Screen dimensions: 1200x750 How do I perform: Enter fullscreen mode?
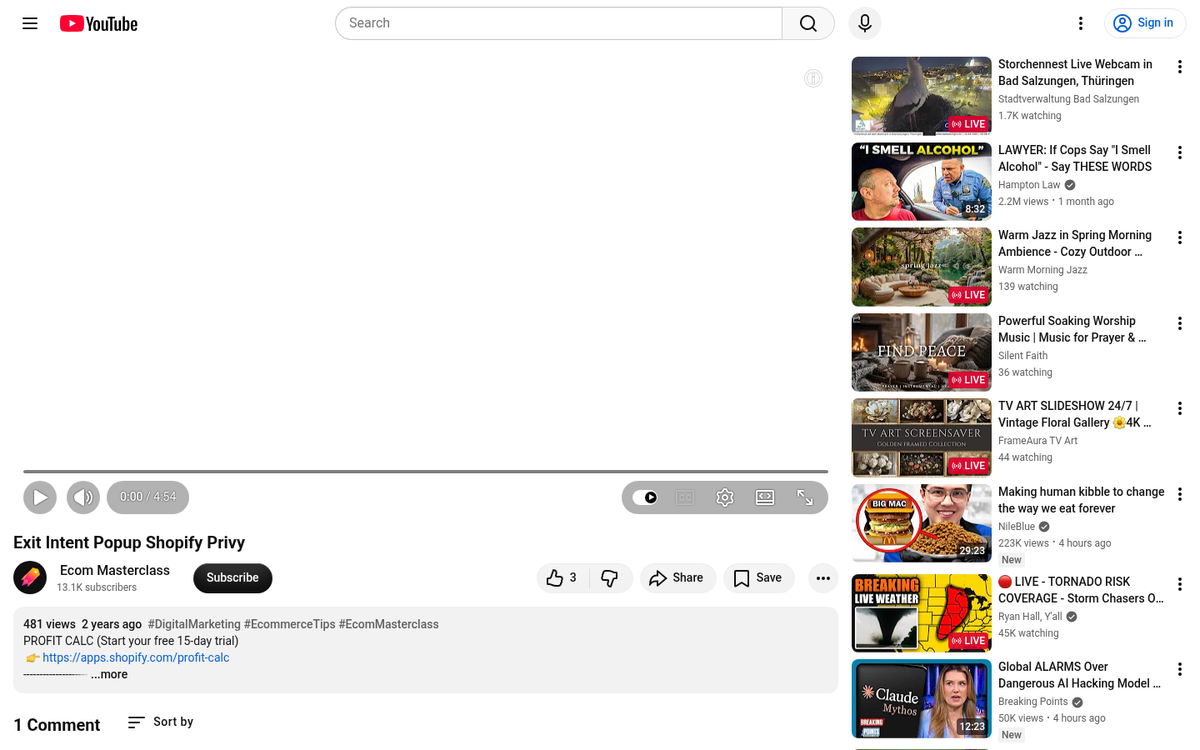[805, 497]
